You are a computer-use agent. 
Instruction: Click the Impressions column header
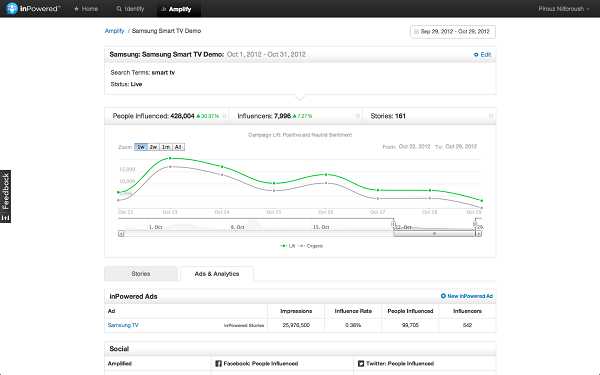(296, 311)
